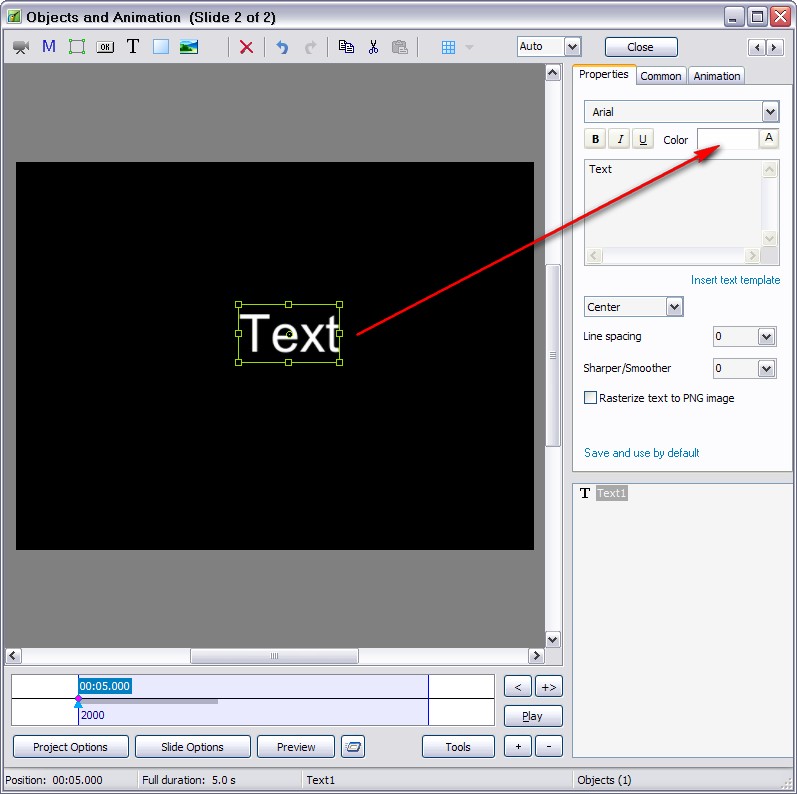
Task: Select Text1 in the objects list
Action: point(611,494)
